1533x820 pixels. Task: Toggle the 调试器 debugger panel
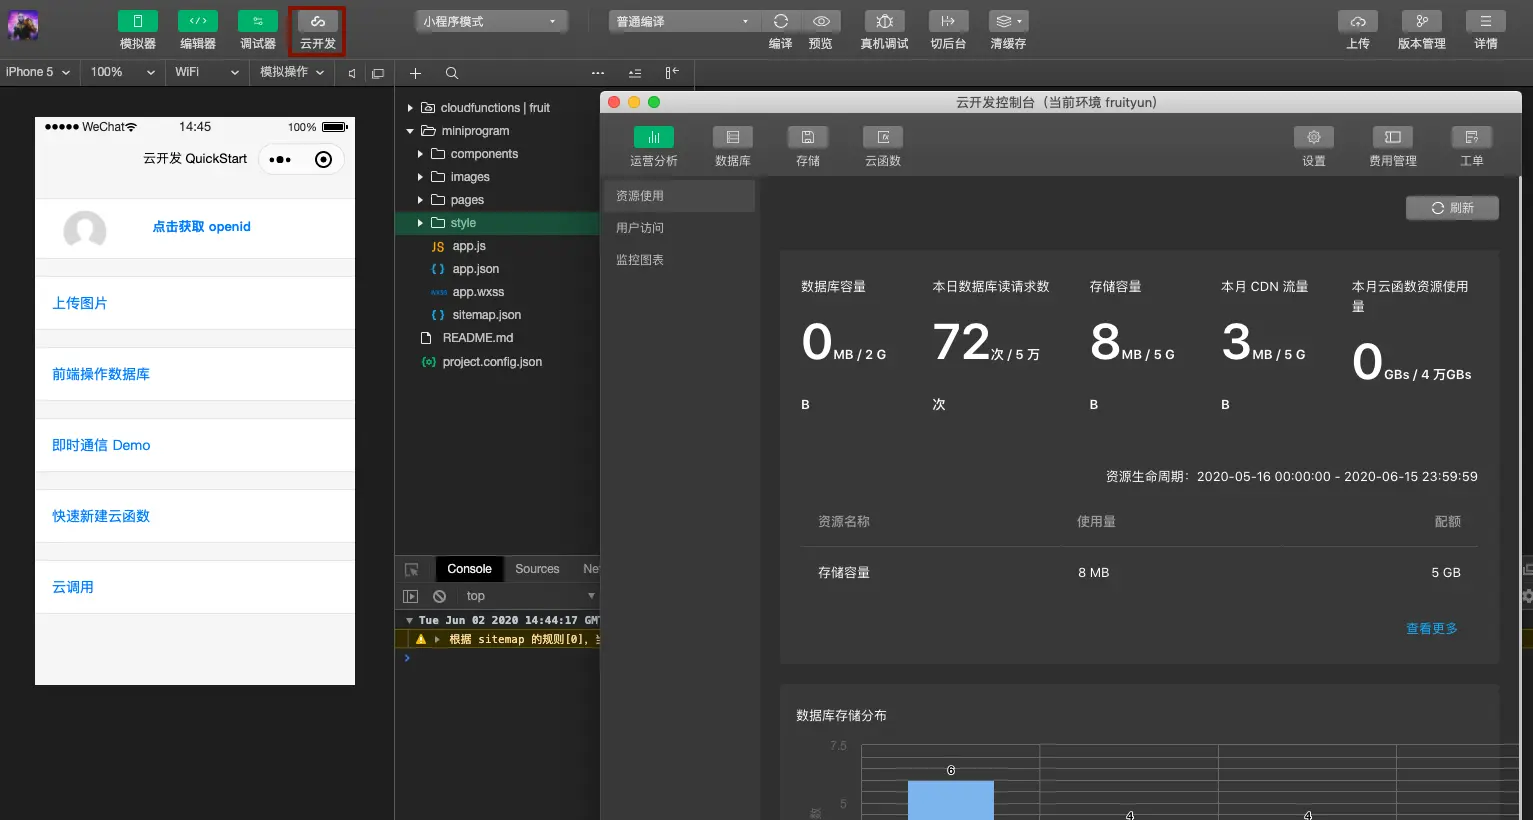(x=258, y=21)
